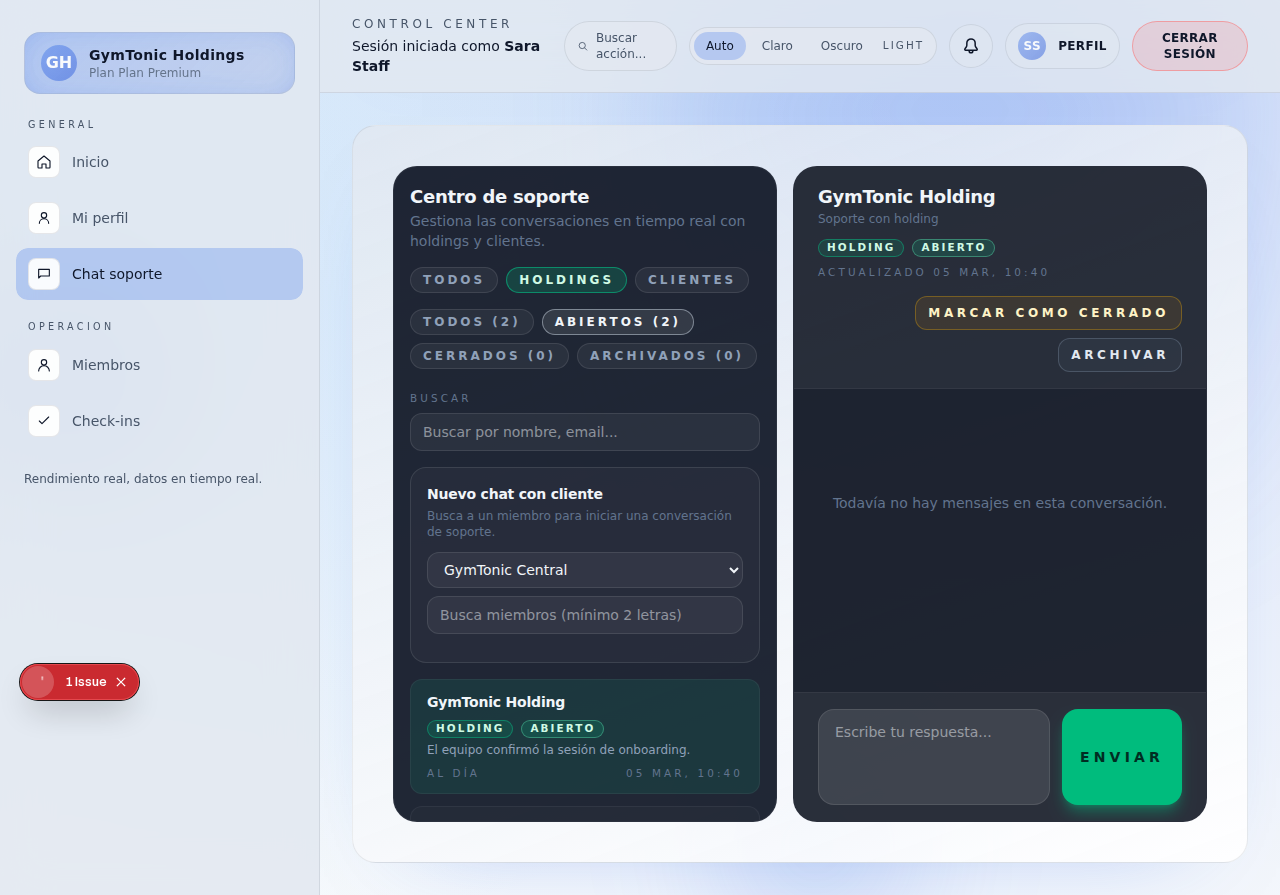Select the Auto theme option
Image resolution: width=1280 pixels, height=895 pixels.
point(719,46)
